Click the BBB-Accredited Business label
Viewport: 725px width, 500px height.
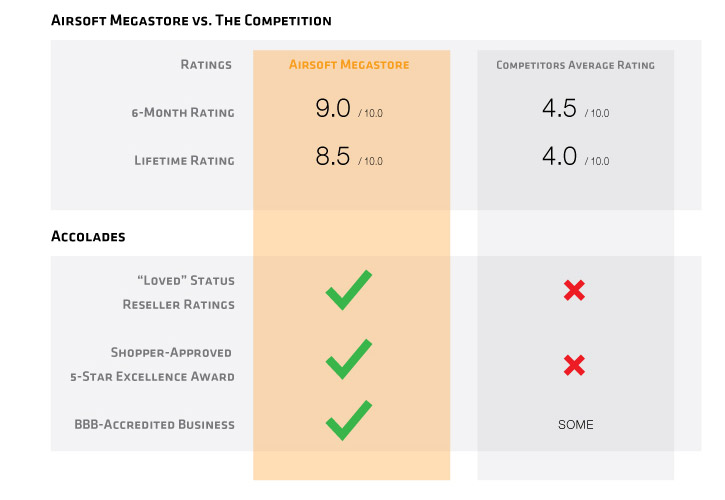tap(154, 424)
